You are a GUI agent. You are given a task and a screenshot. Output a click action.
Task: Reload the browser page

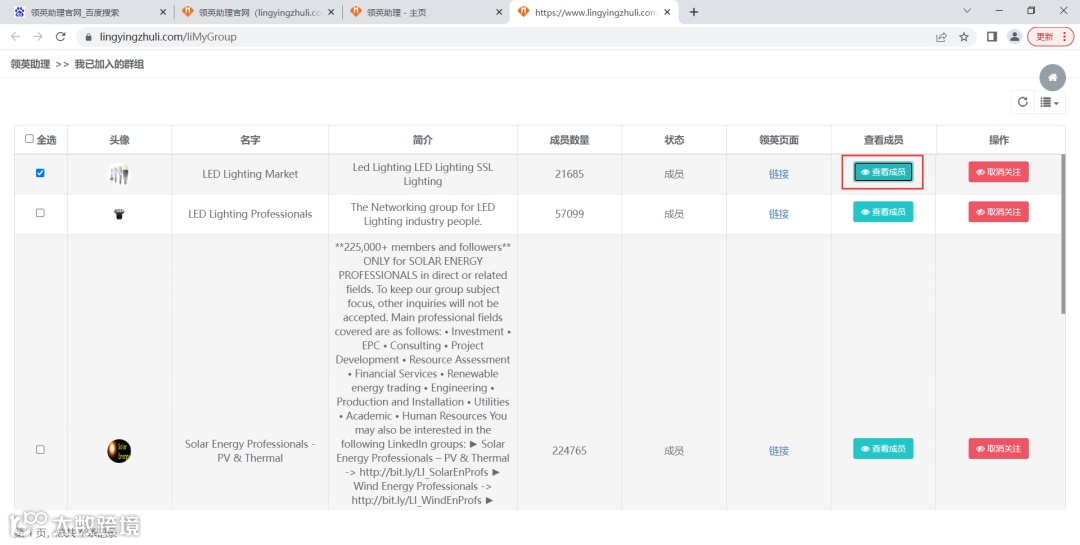(x=61, y=37)
